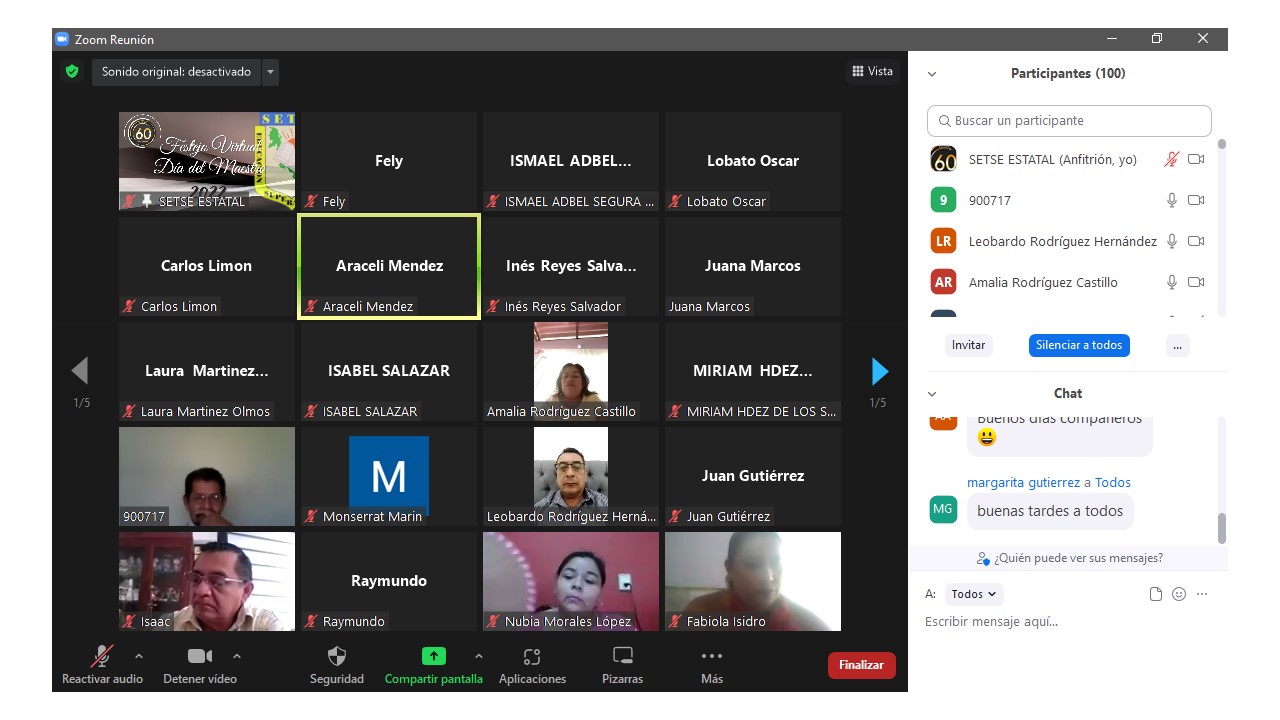Viewport: 1280px width, 720px height.
Task: Click AR avatar of Amalia in participants
Action: coord(943,282)
